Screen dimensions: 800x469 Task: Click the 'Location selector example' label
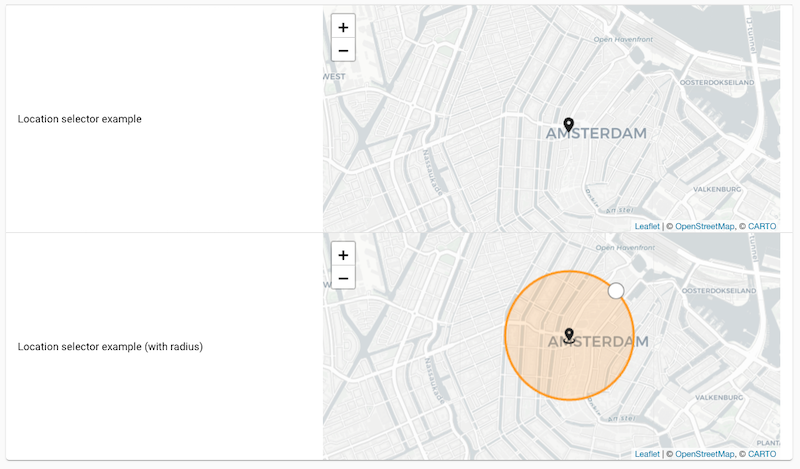[80, 119]
